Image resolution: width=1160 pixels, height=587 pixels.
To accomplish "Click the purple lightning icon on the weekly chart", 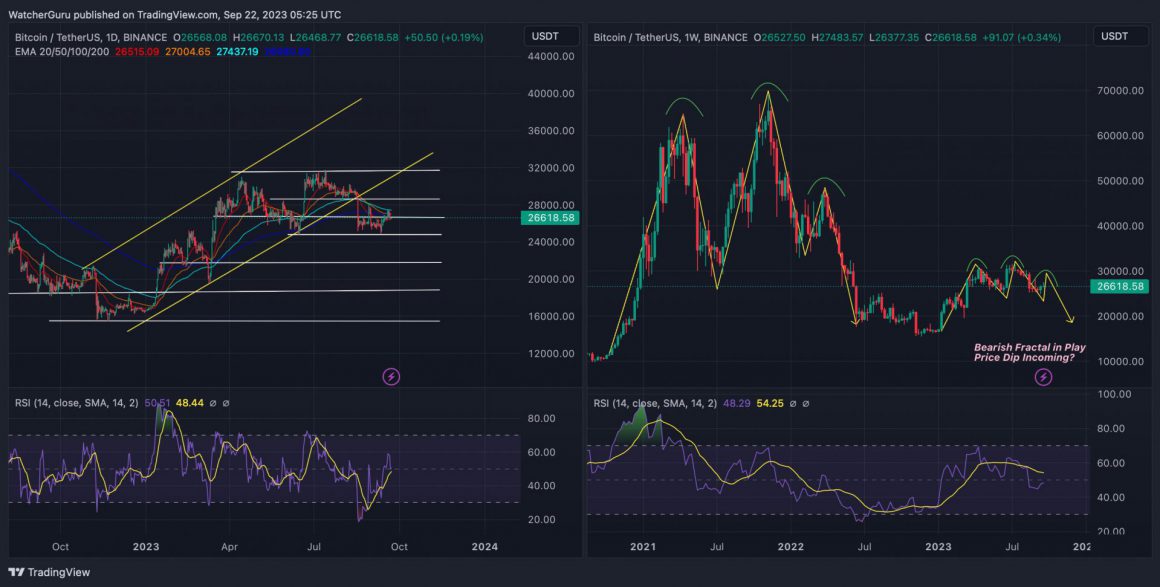I will (1043, 377).
